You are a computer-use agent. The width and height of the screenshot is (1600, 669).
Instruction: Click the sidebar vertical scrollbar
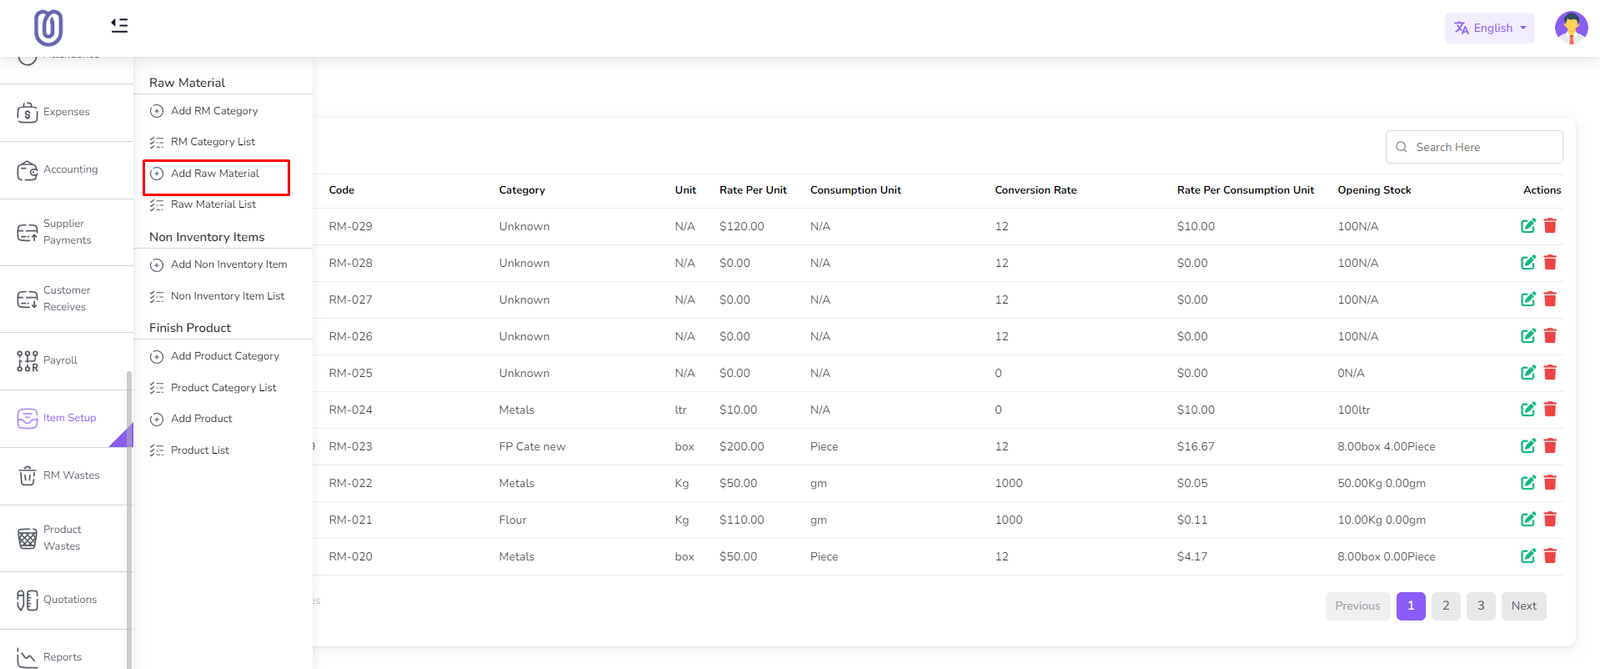(x=128, y=500)
